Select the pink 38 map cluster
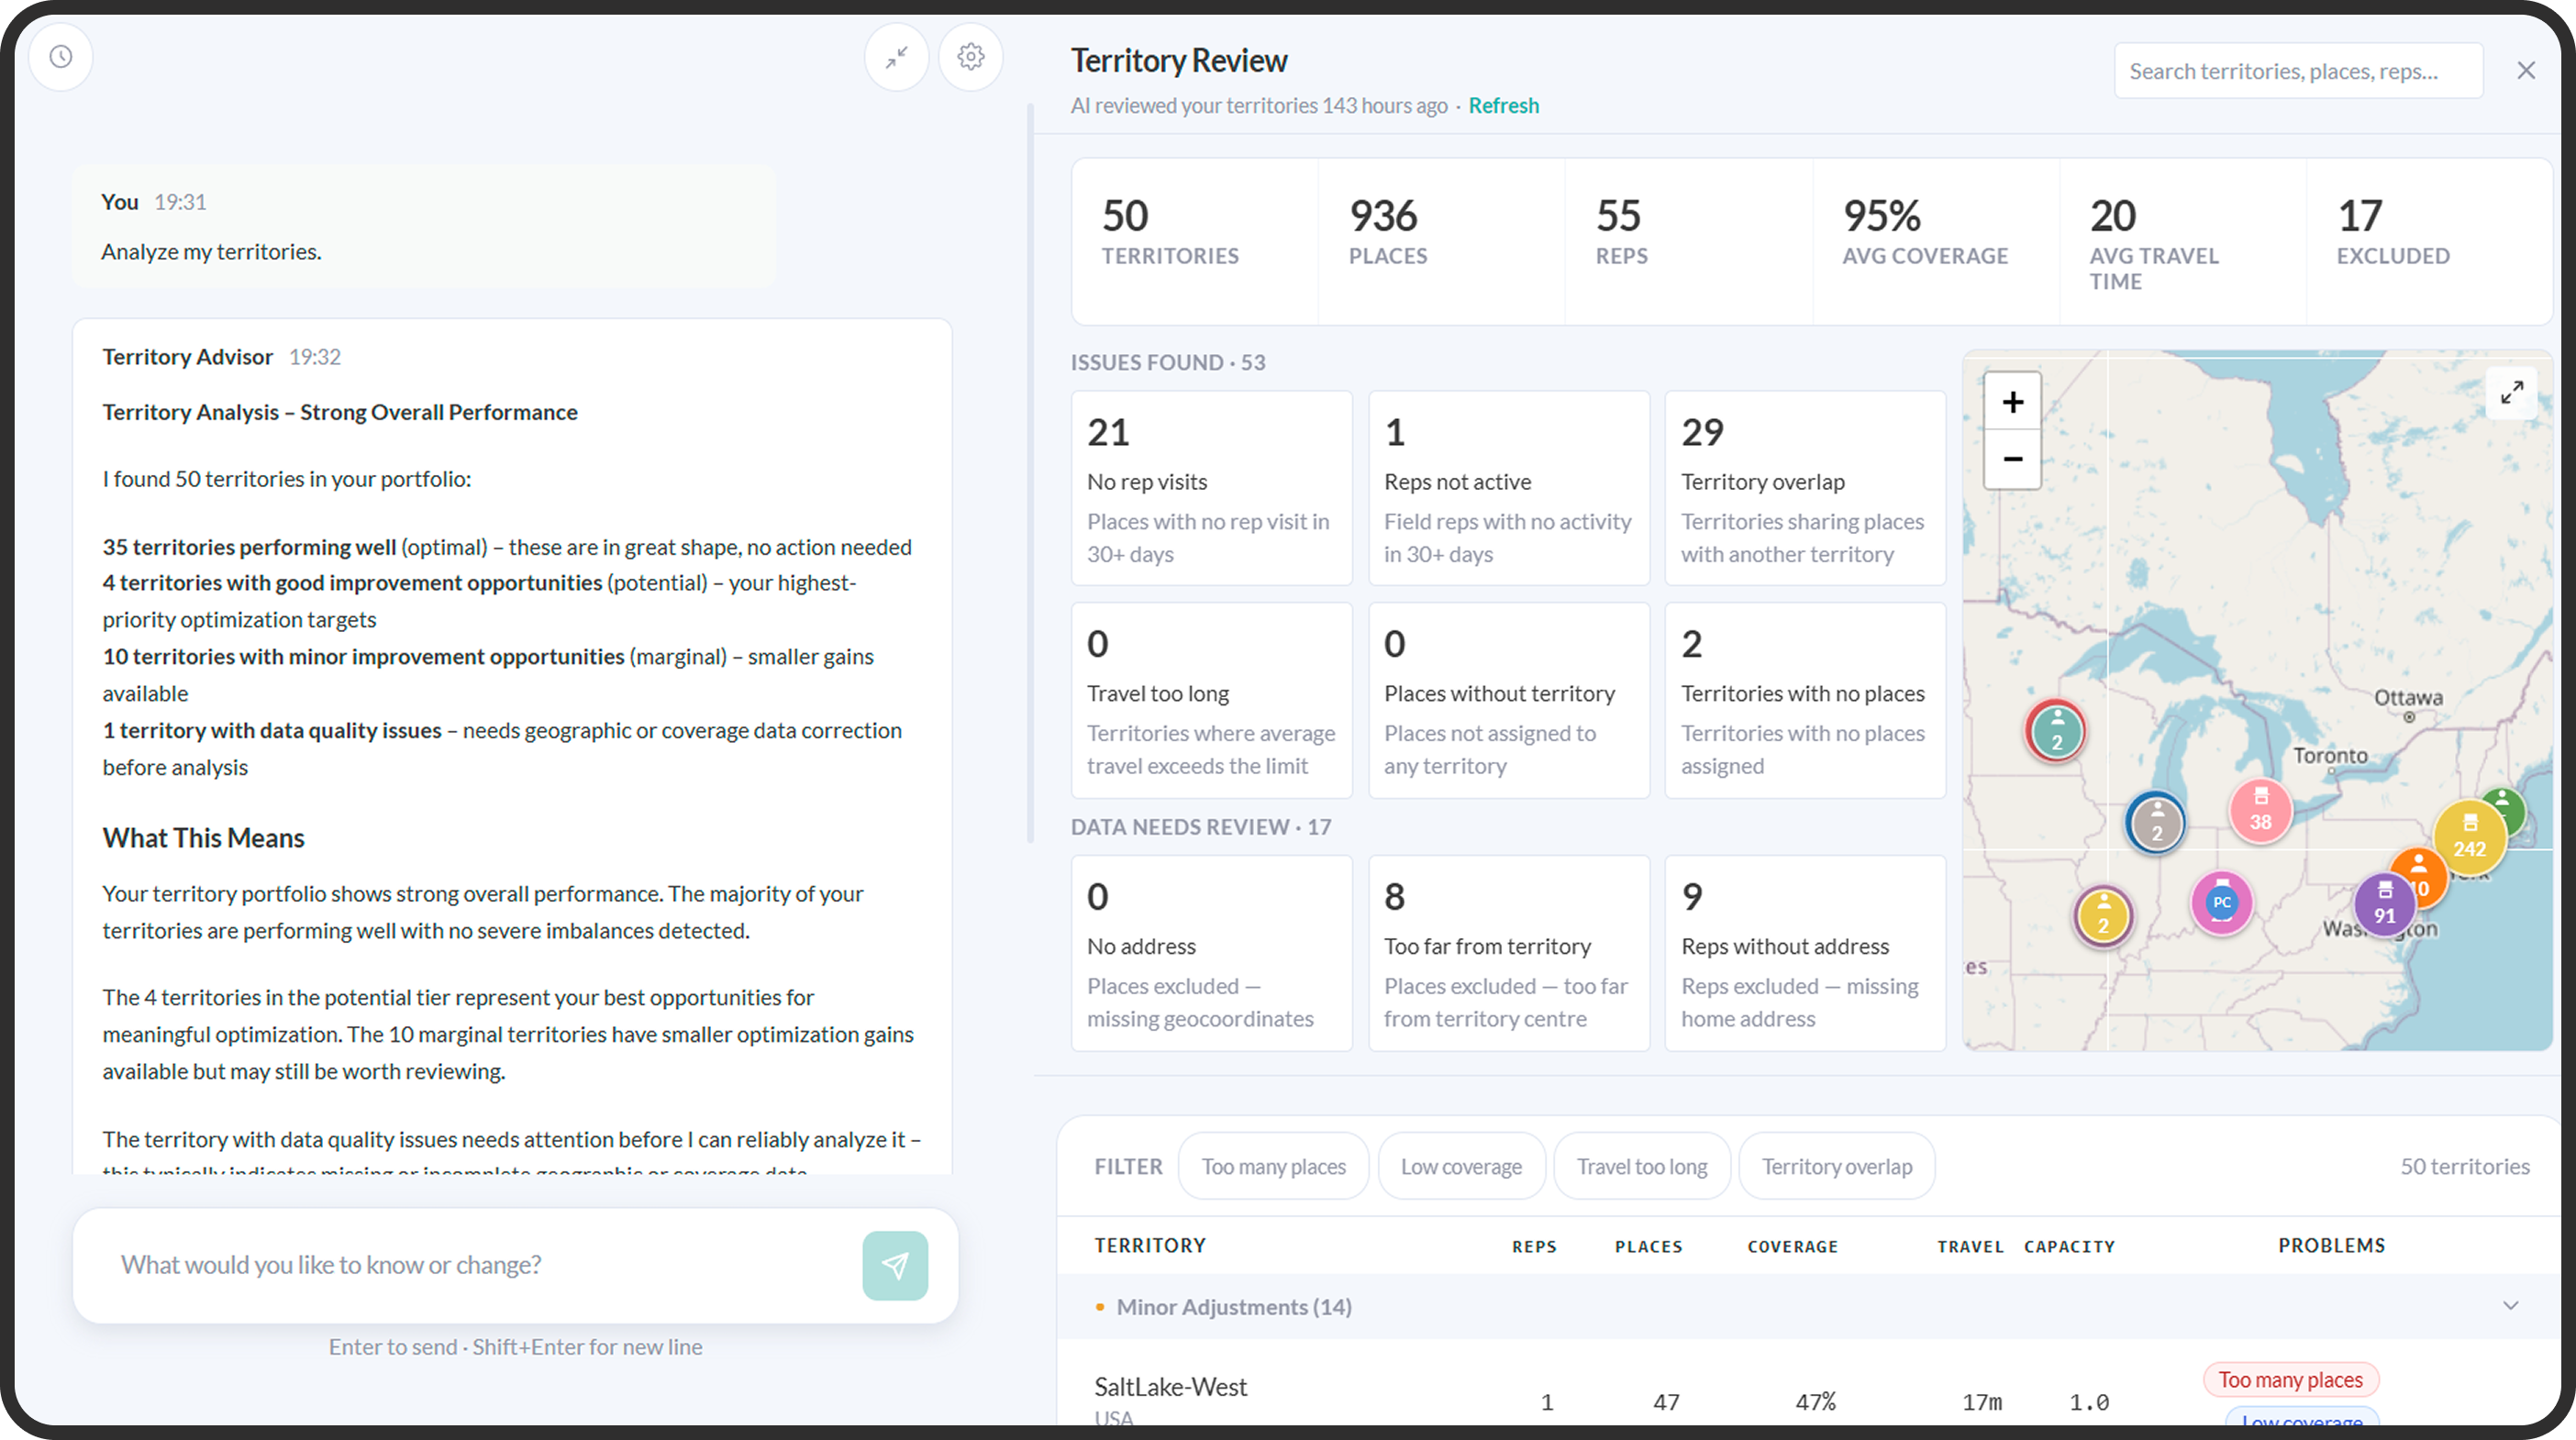Screen dimensions: 2576x1440 (x=2260, y=811)
